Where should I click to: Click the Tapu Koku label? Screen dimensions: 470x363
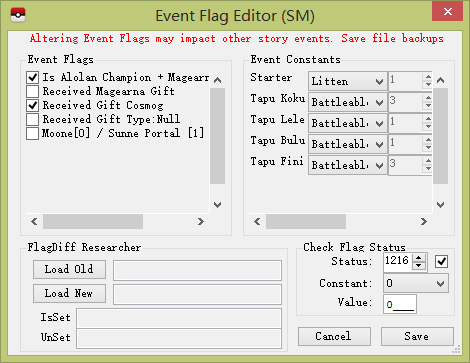278,99
